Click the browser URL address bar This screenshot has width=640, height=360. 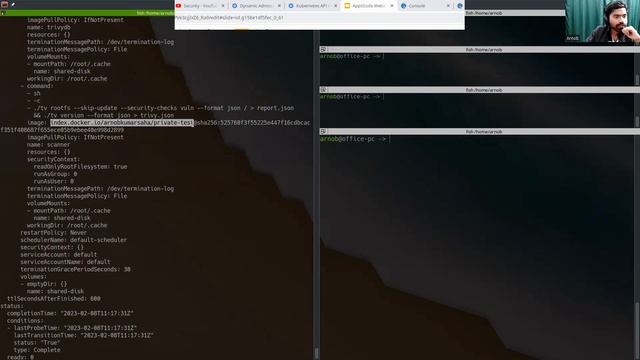pyautogui.click(x=320, y=18)
